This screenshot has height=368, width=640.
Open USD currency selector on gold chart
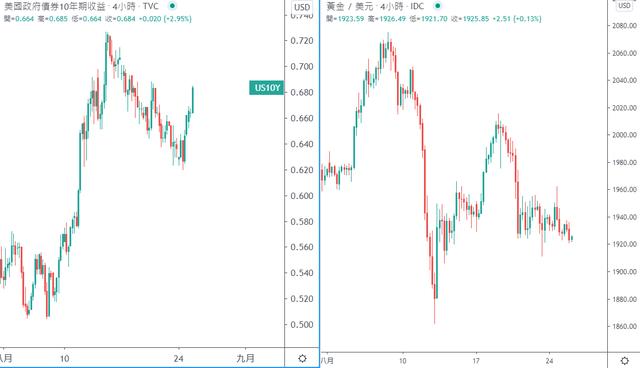click(x=624, y=6)
